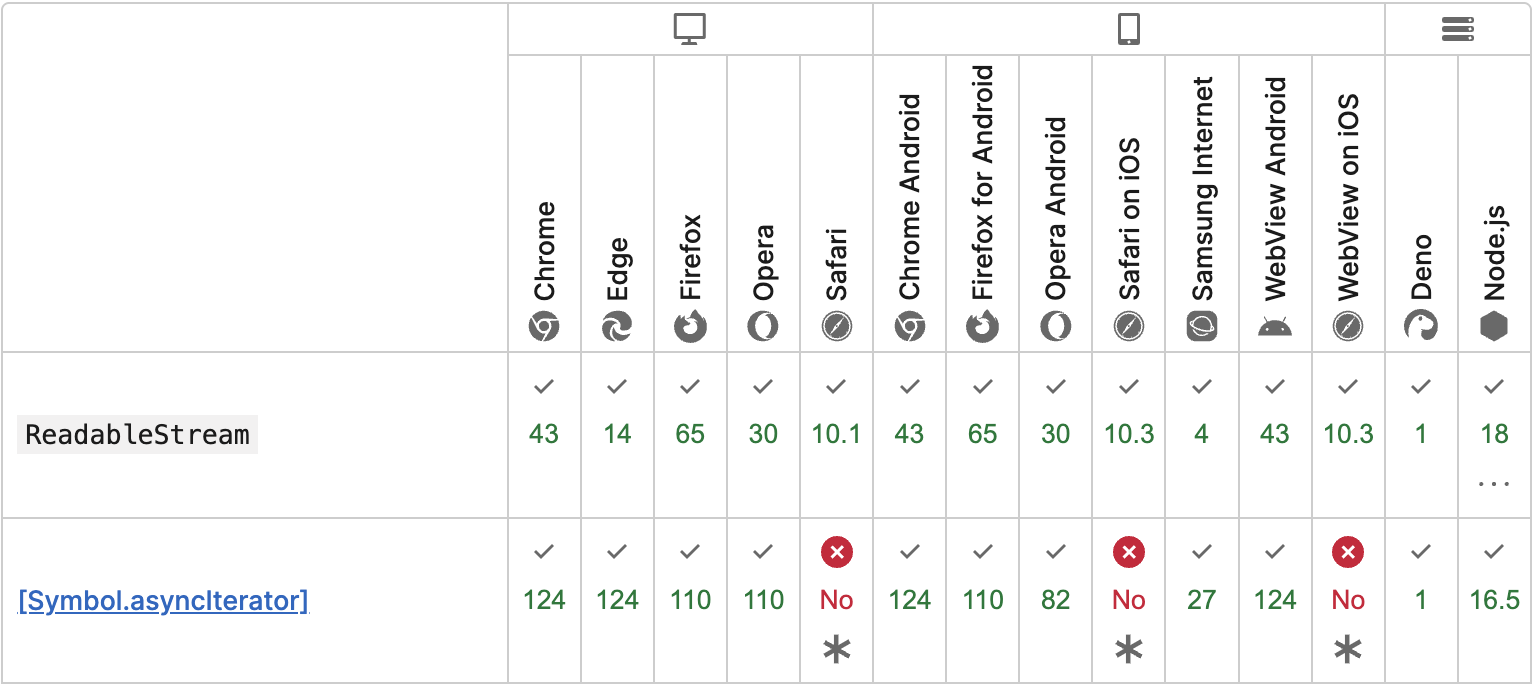
Task: Click the Chrome browser logo icon
Action: 544,327
